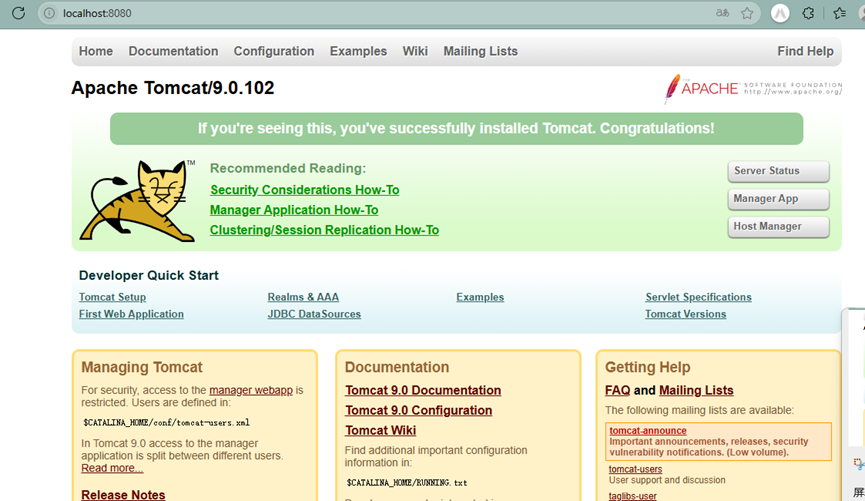Open Servlet Specifications link

[698, 297]
